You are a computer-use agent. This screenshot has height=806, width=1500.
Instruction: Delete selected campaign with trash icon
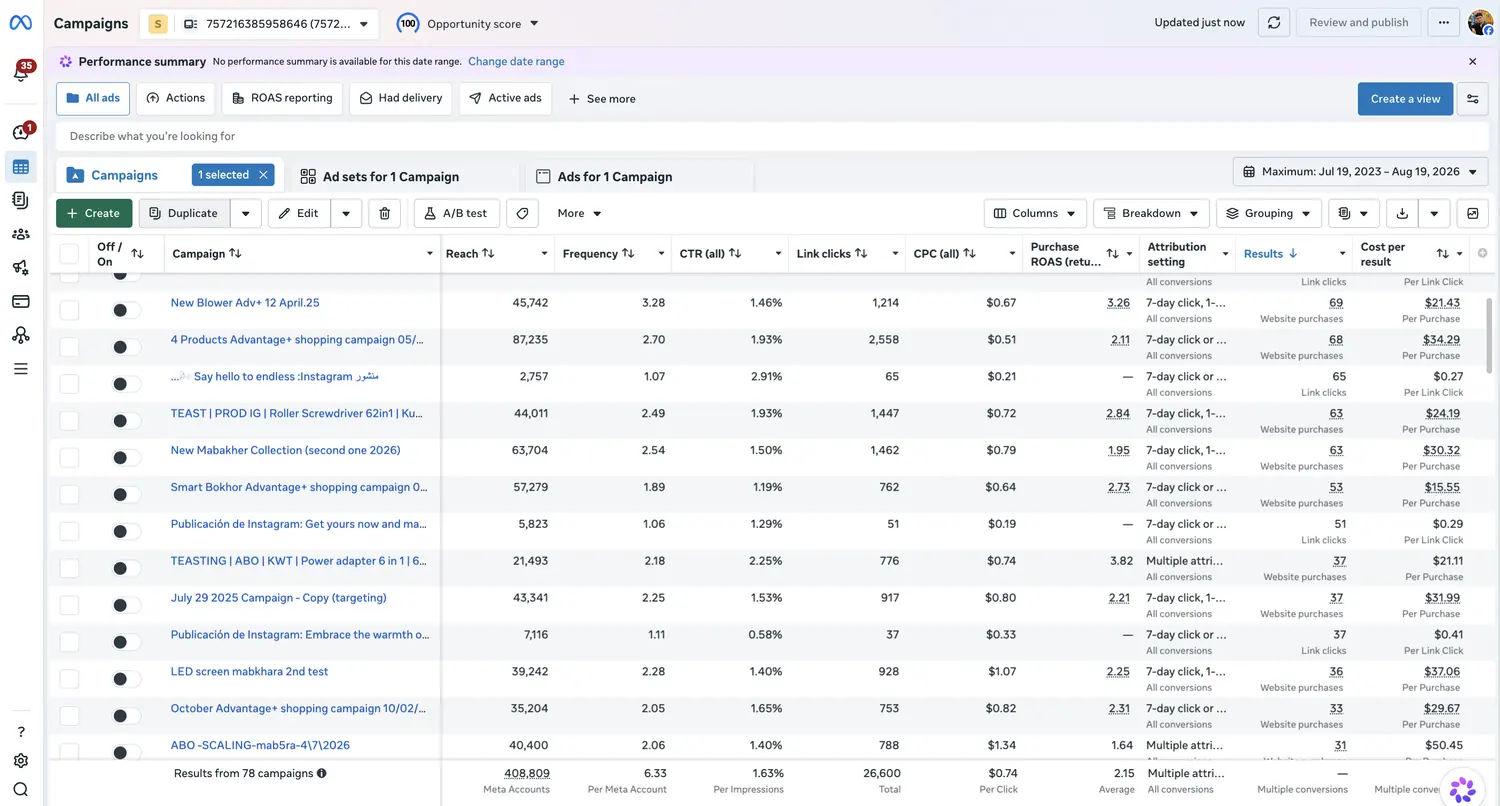[385, 213]
